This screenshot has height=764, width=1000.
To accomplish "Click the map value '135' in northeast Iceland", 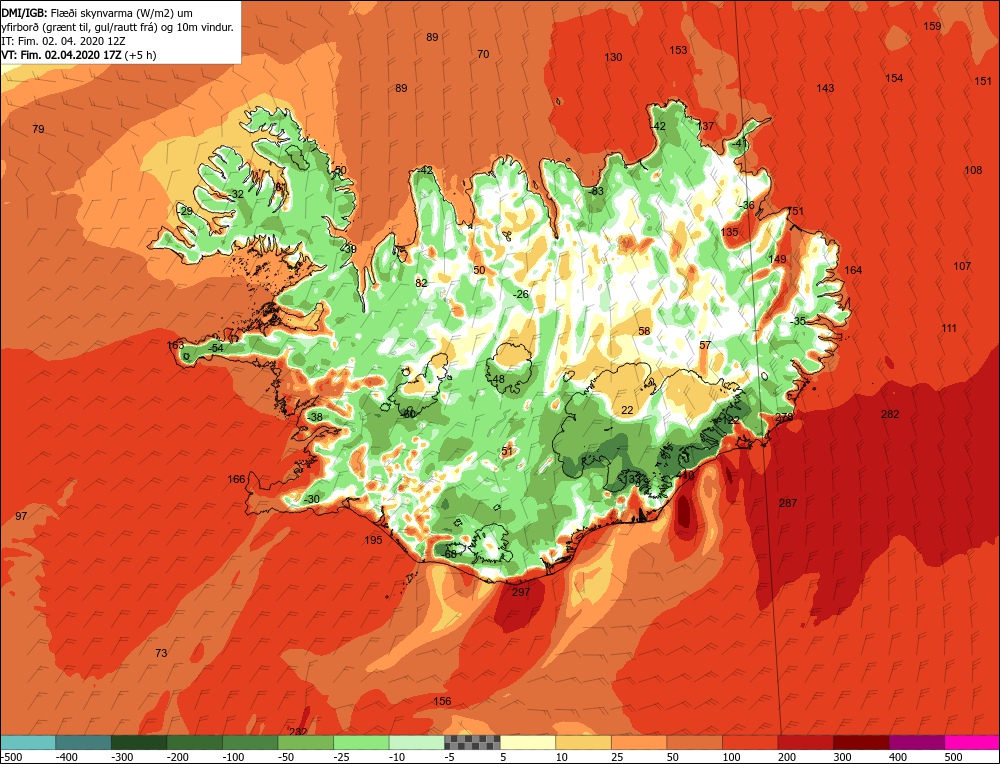I will point(730,231).
